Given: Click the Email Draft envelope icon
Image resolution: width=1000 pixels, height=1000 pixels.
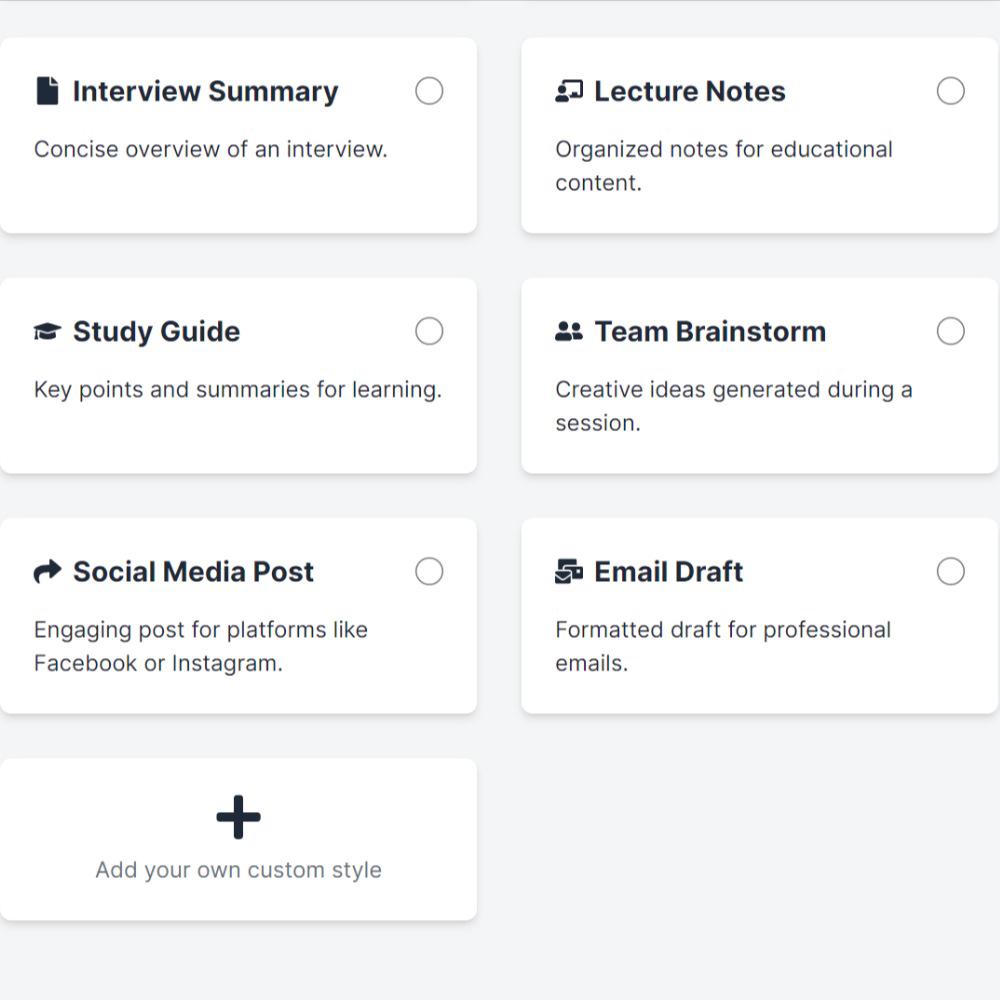Looking at the screenshot, I should point(568,571).
